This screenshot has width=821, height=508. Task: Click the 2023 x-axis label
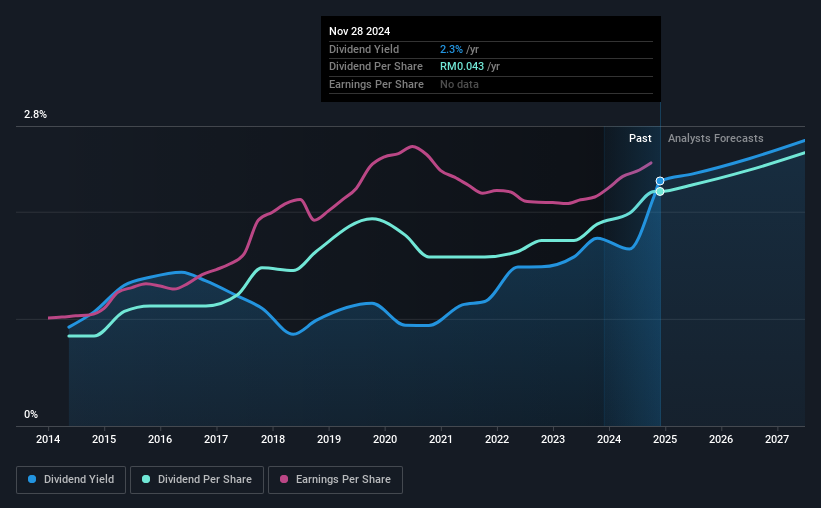tap(553, 439)
